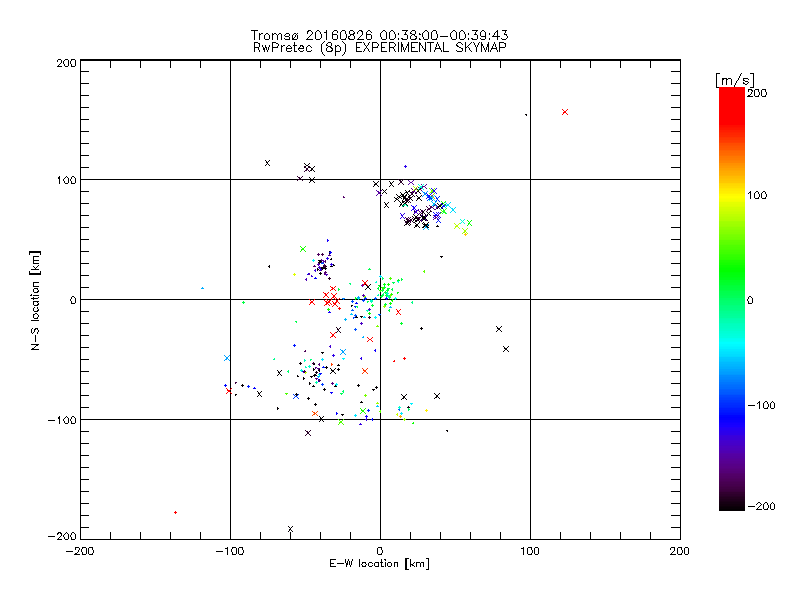Select the N-S axis tick label -200
This screenshot has height=600, width=800.
(x=62, y=536)
